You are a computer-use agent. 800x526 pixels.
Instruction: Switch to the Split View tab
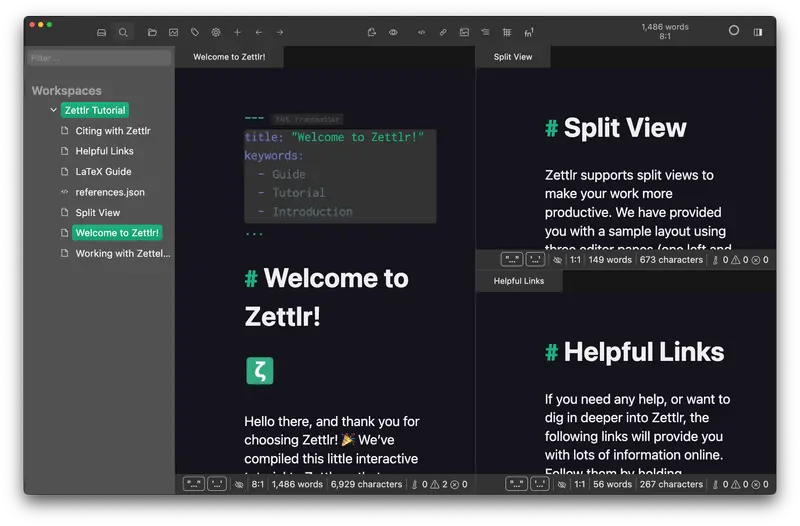pyautogui.click(x=513, y=57)
